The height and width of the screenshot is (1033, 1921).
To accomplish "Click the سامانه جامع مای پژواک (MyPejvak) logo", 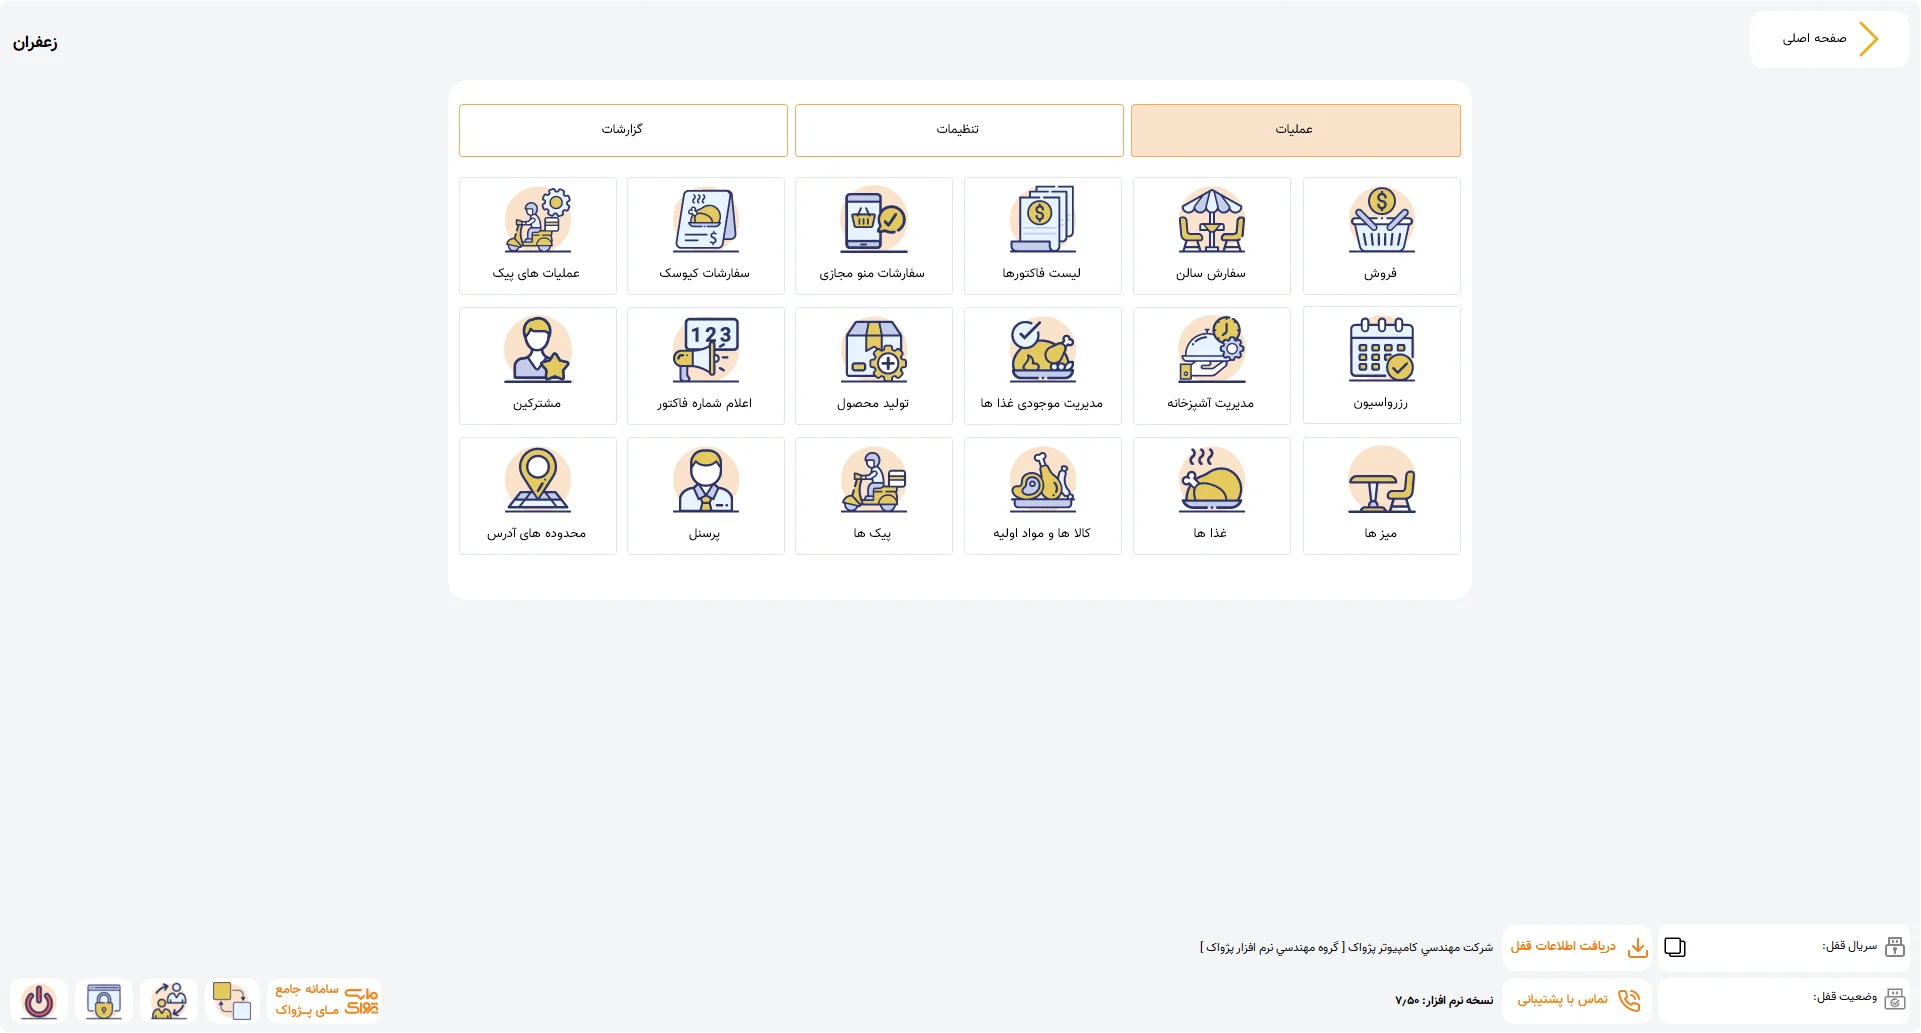I will tap(326, 1000).
